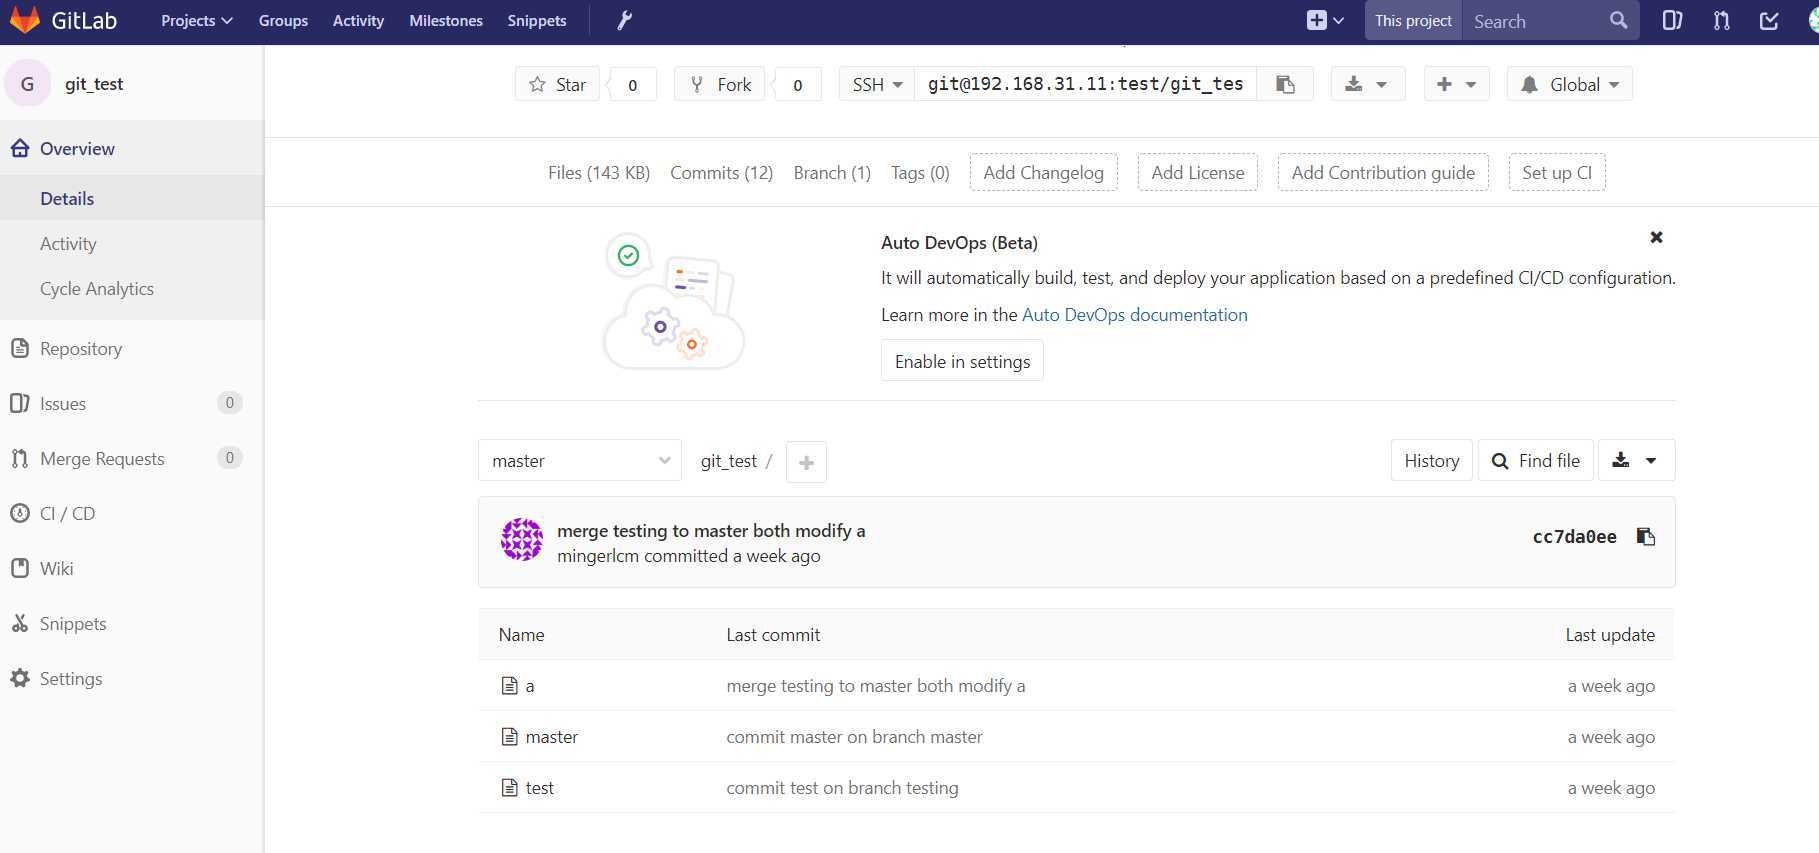Click the git_test project avatar
The width and height of the screenshot is (1819, 853).
(x=28, y=84)
